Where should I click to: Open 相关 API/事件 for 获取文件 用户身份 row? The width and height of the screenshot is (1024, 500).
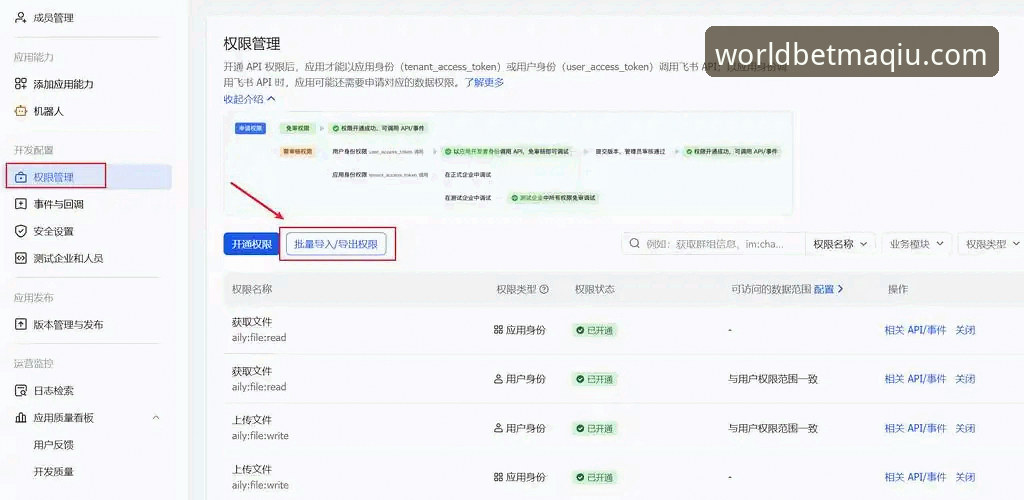coord(915,379)
